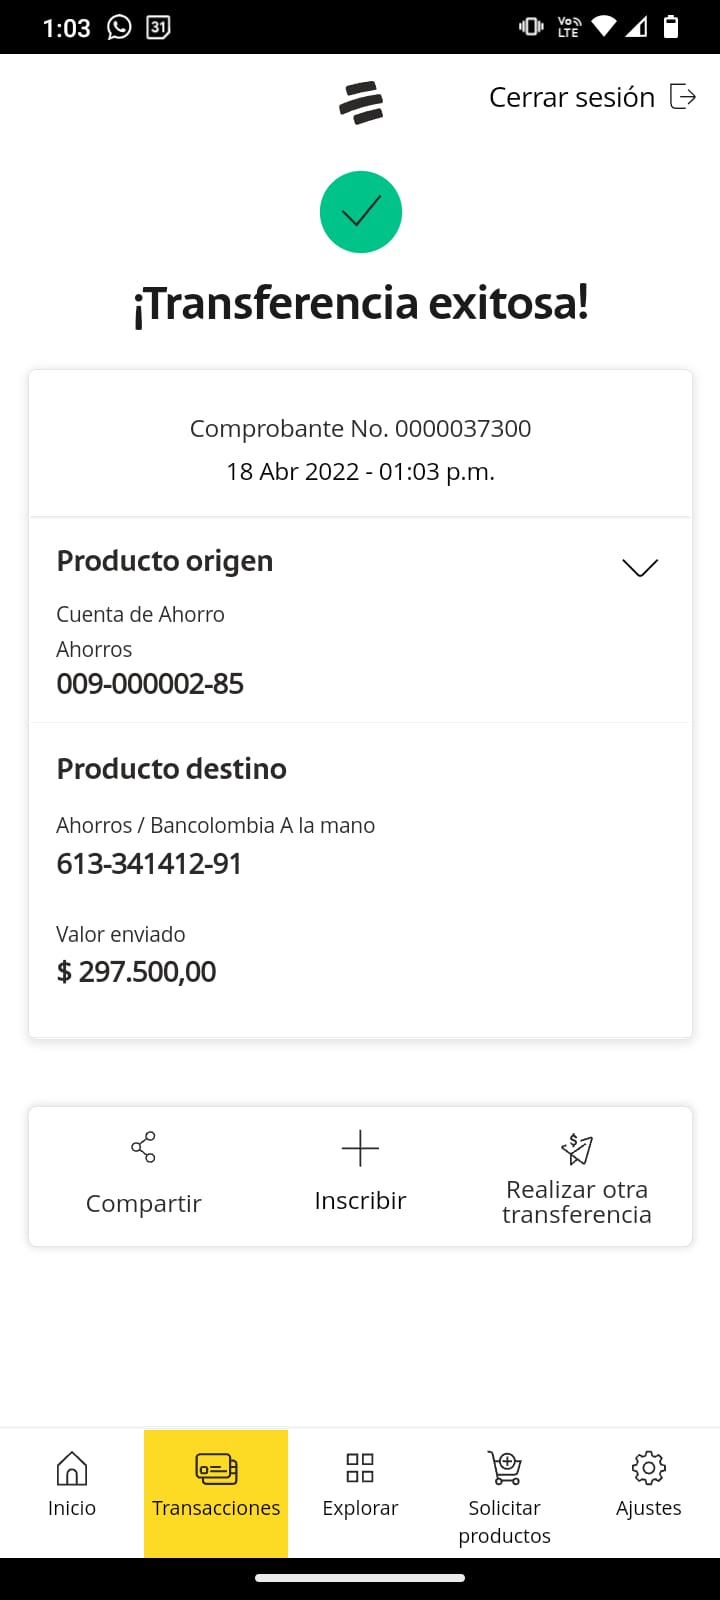Expand the Producto origen chevron

coord(640,568)
